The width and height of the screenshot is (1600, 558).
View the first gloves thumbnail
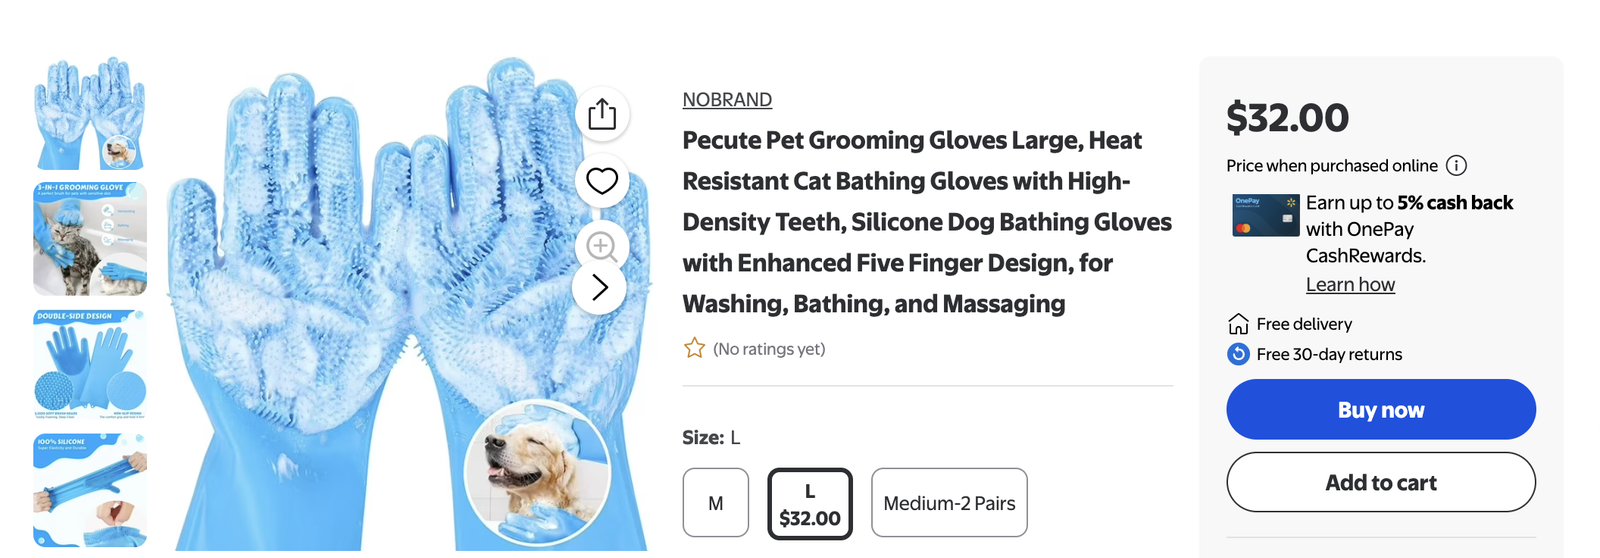(x=90, y=113)
